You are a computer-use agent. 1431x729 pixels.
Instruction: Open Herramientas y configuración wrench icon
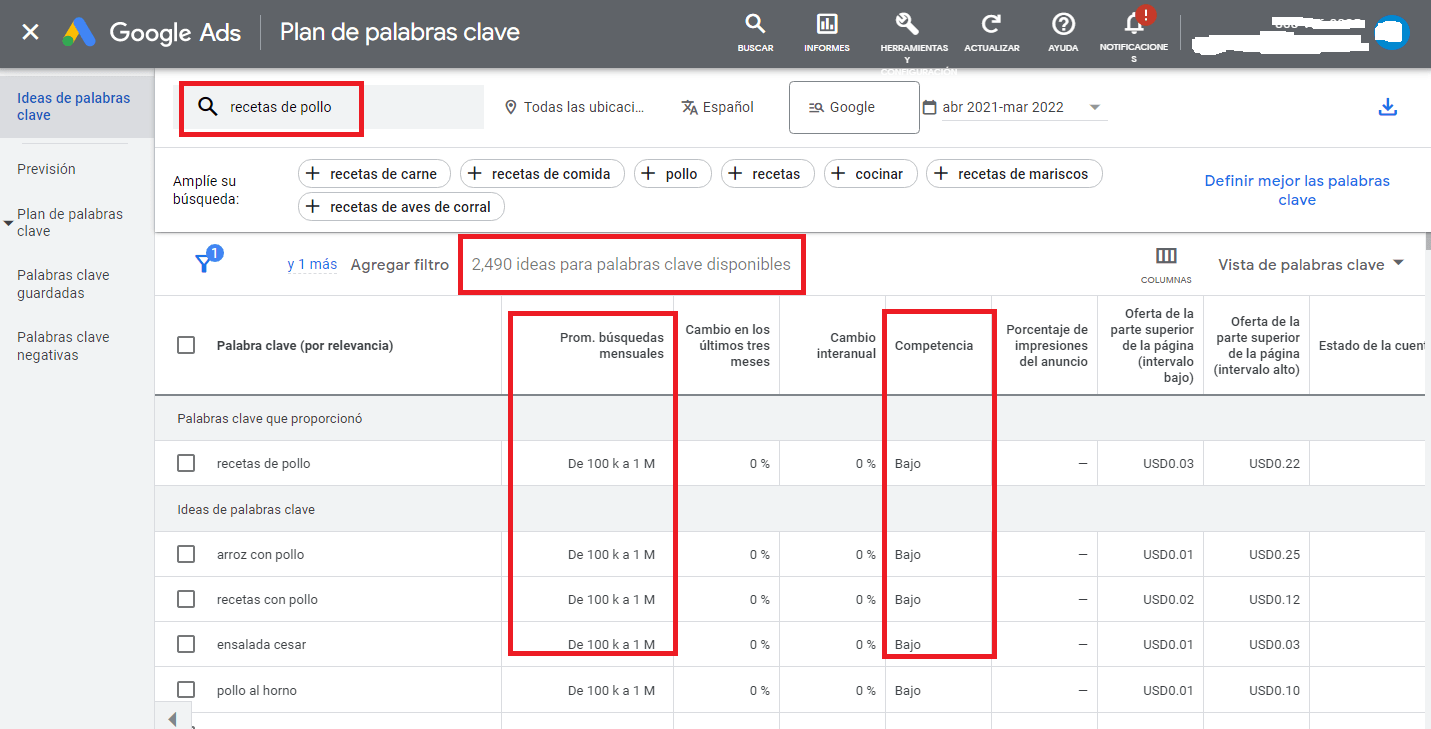pyautogui.click(x=907, y=24)
